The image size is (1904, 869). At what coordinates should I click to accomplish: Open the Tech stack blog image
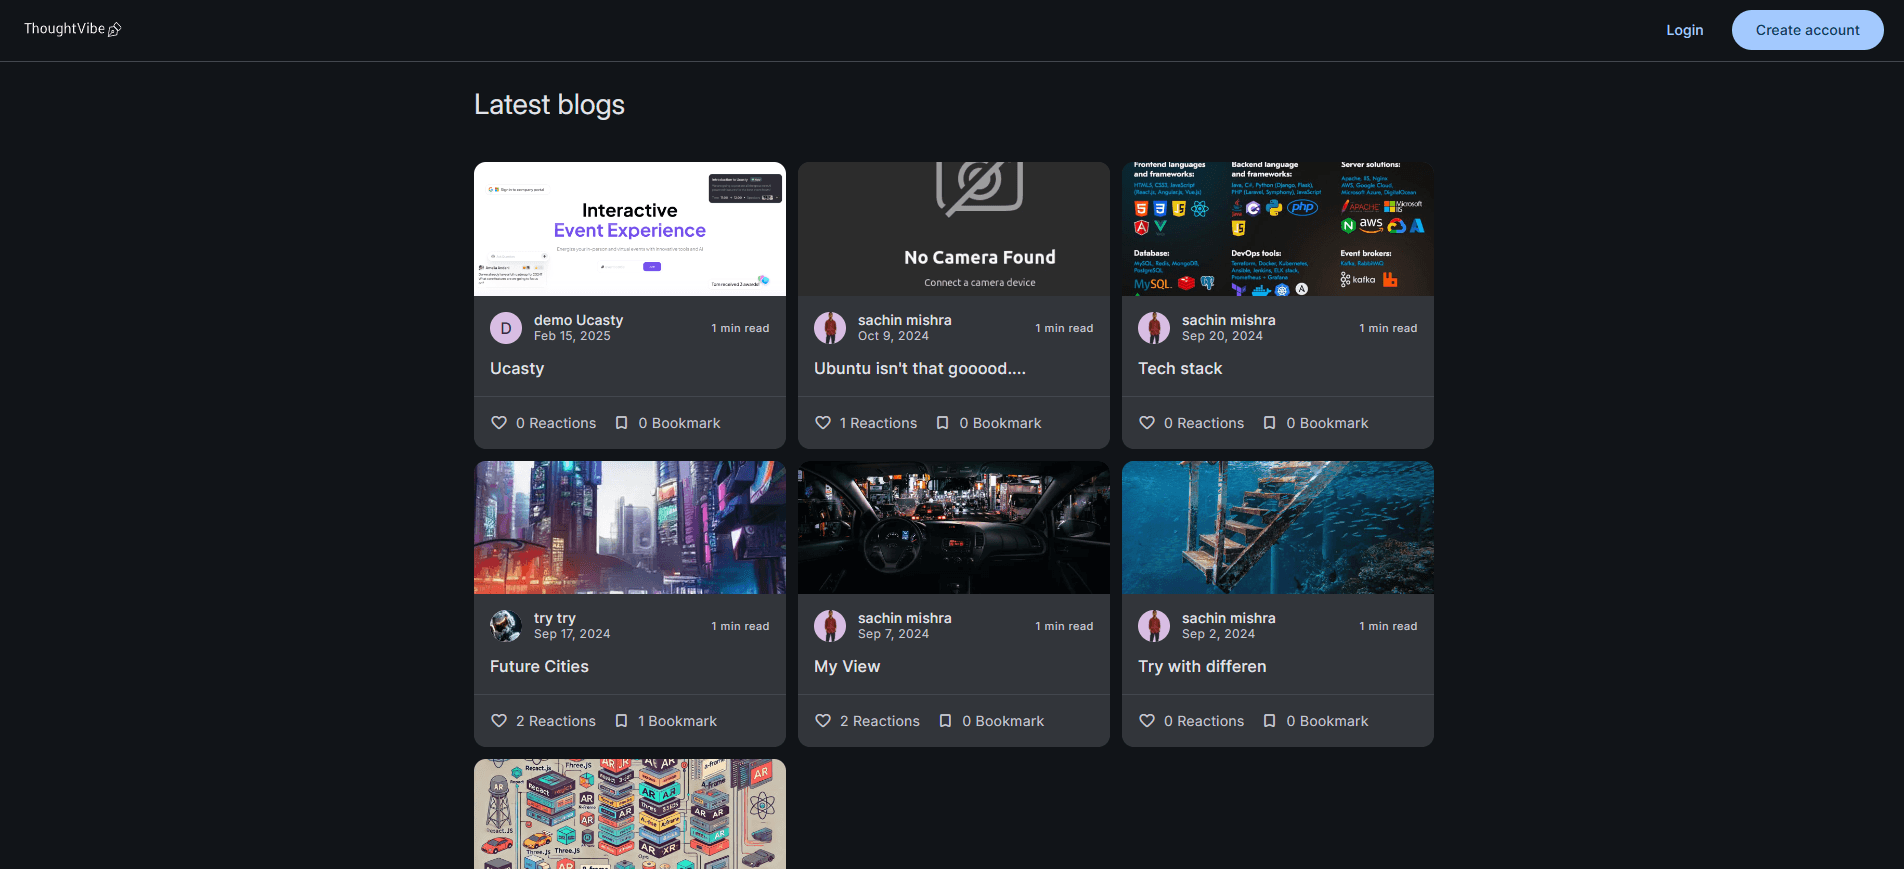1278,229
